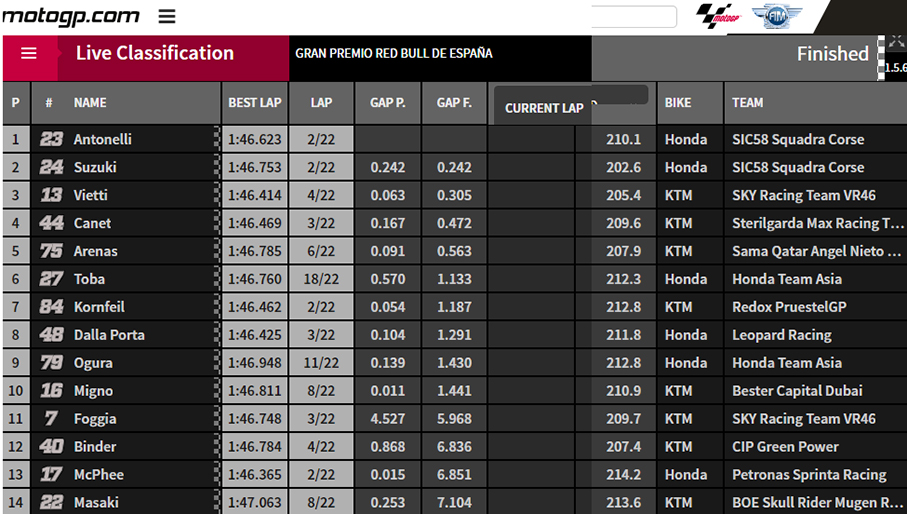Select the Live Classification tab title
The height and width of the screenshot is (514, 907).
point(155,54)
